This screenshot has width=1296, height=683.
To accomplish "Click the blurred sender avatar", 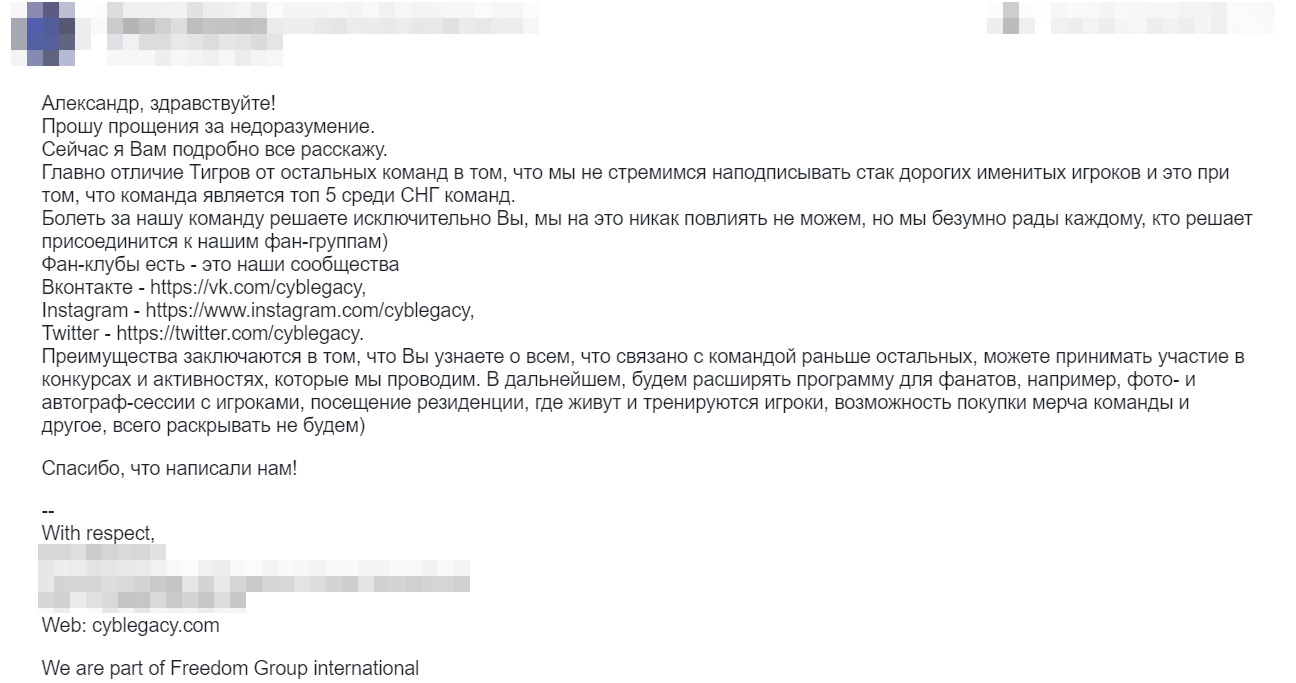I will point(42,32).
